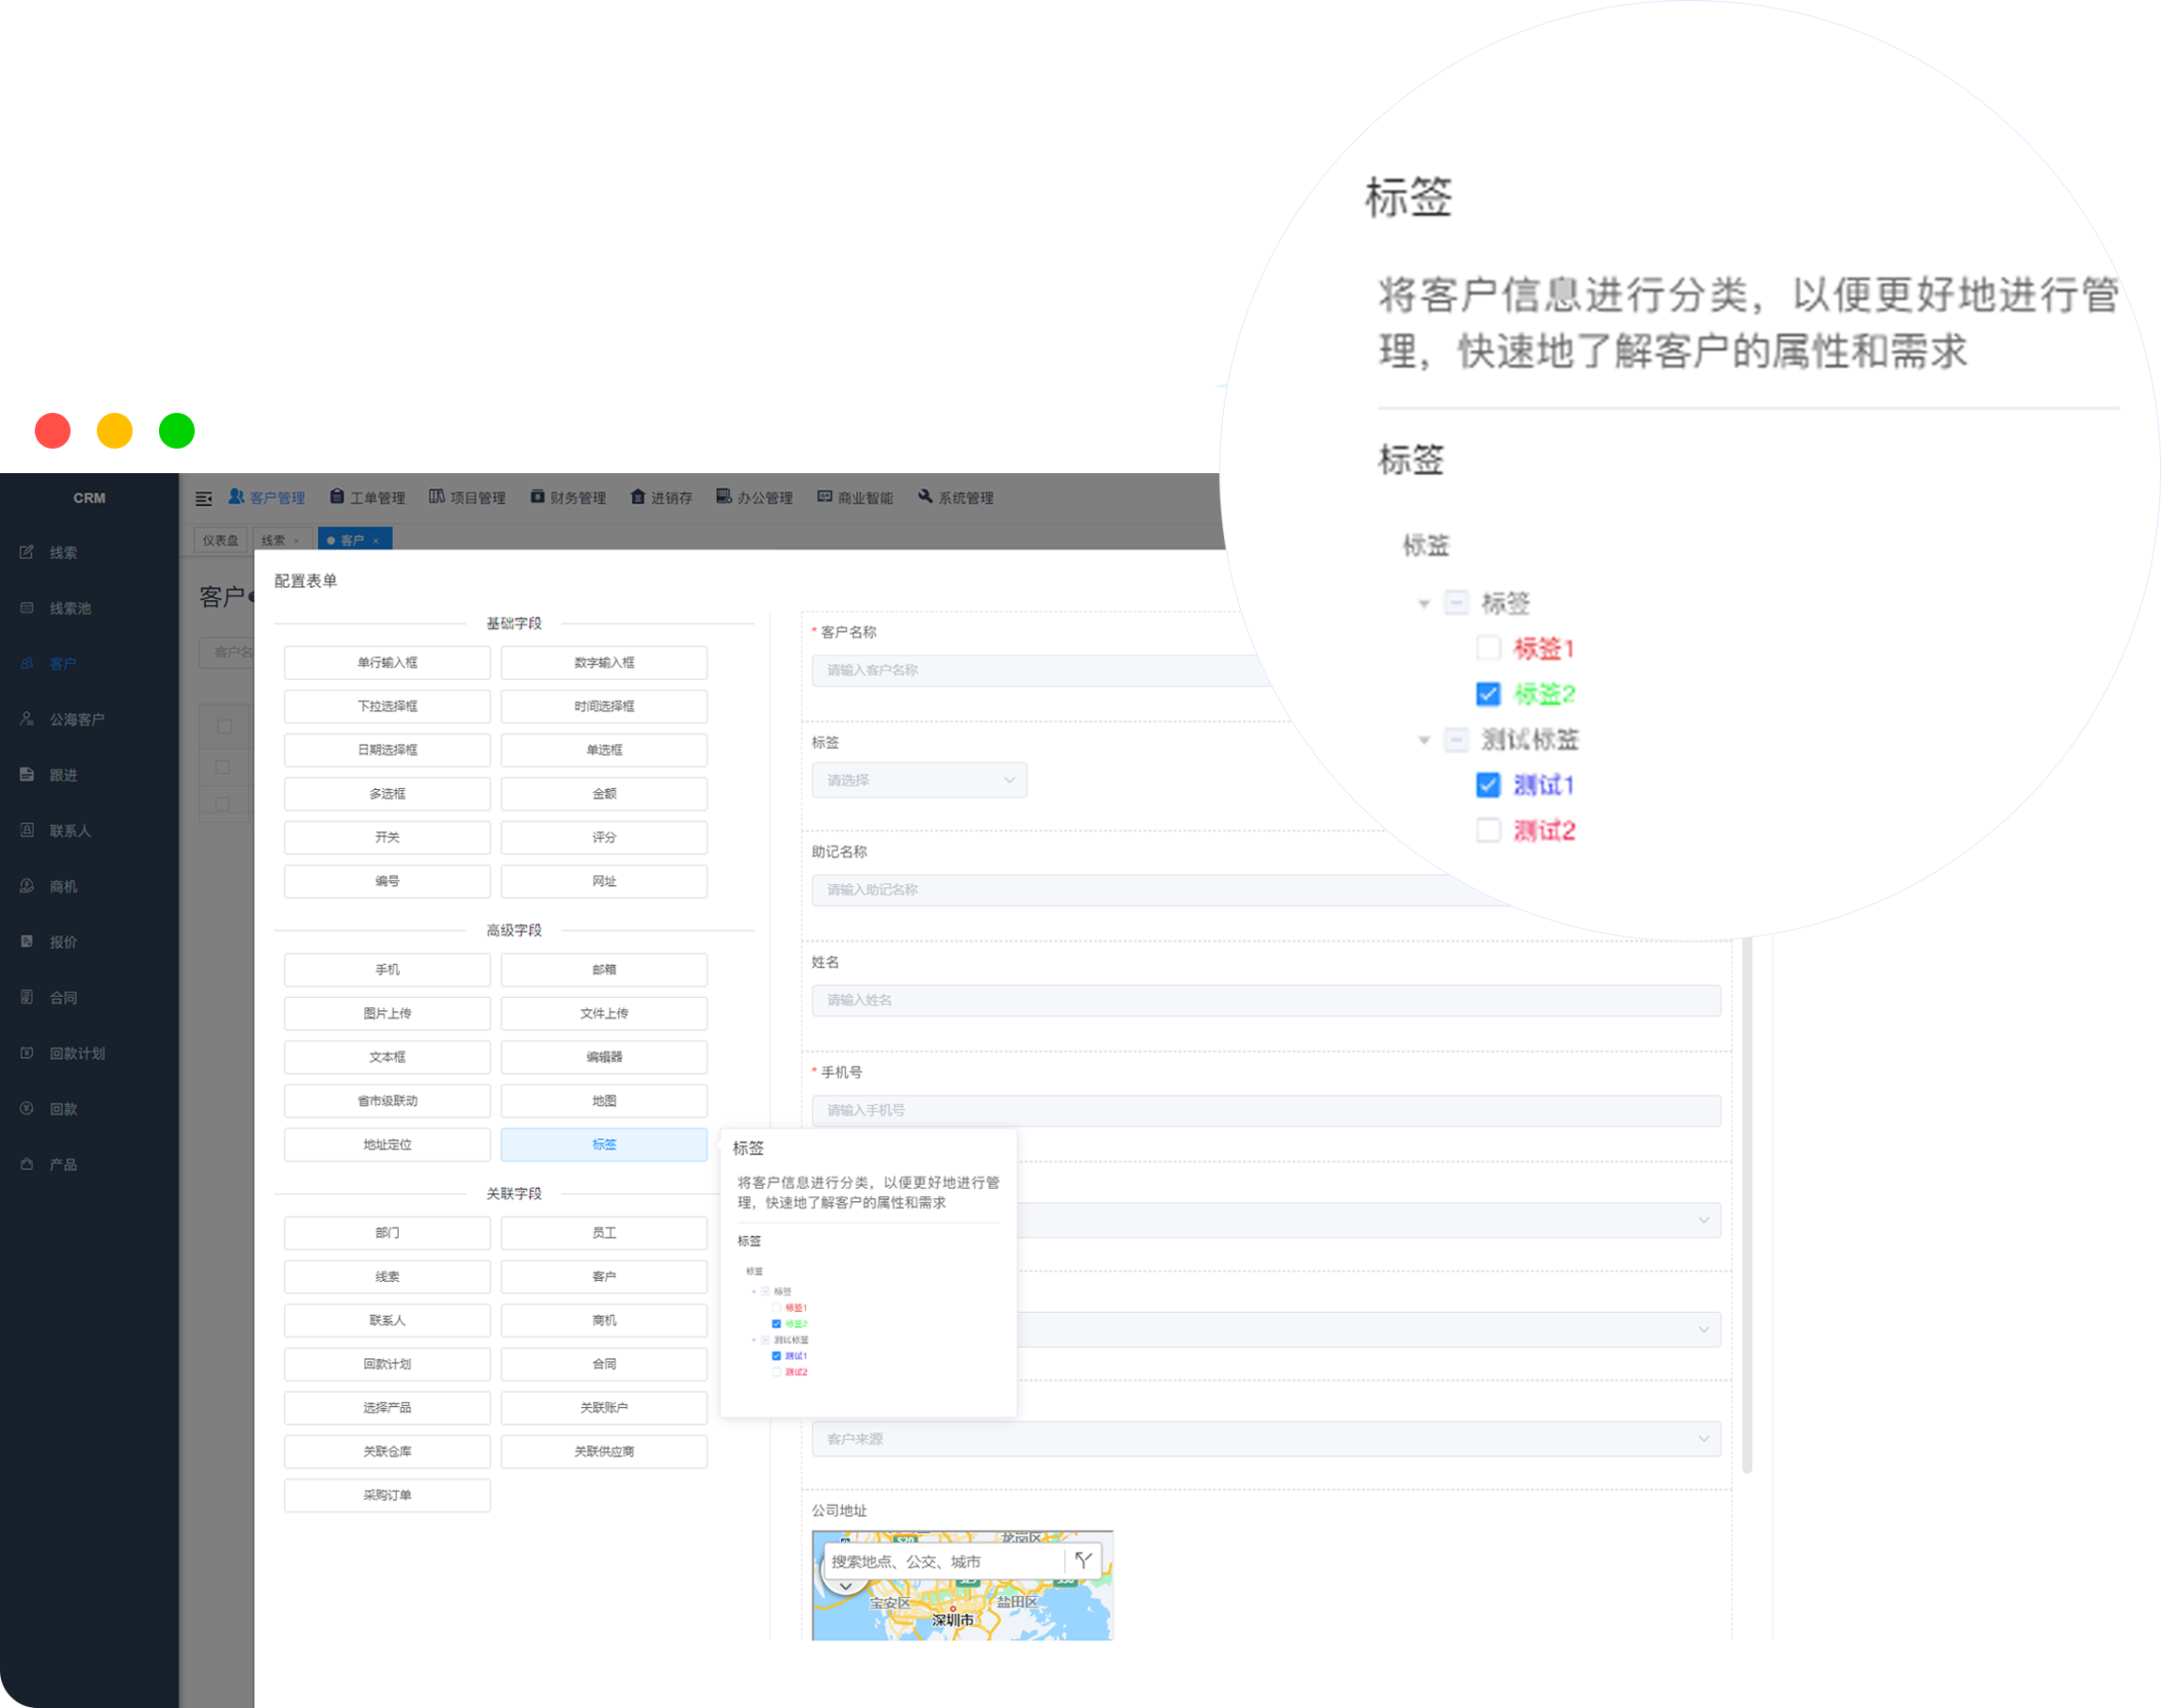Open the 商机 sidebar item
The image size is (2161, 1708).
[x=62, y=885]
